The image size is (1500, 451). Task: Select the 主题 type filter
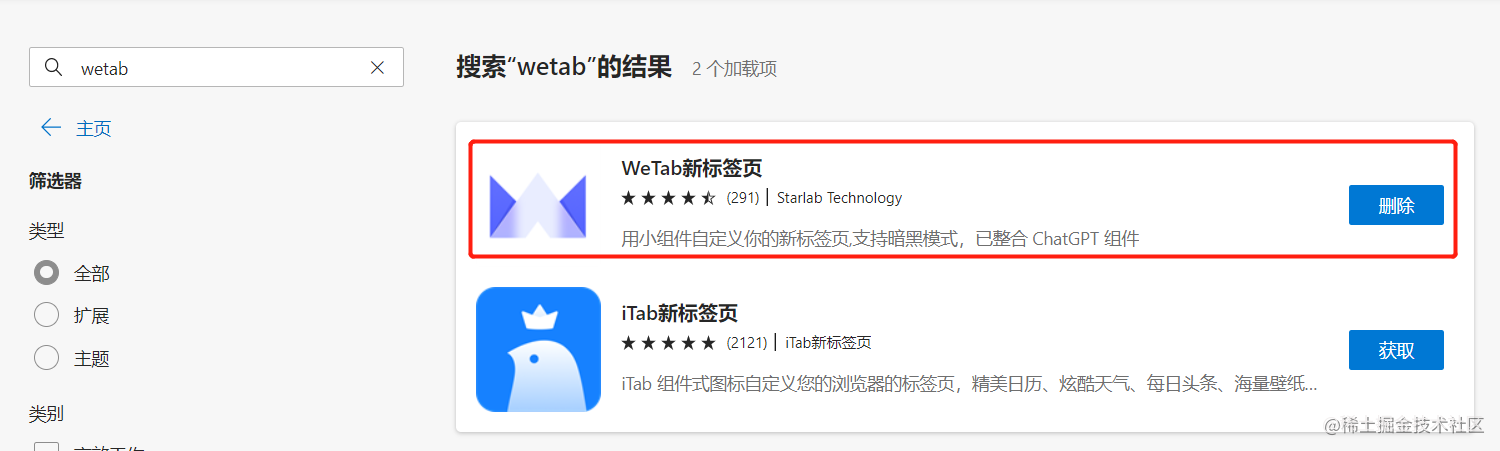(x=46, y=357)
